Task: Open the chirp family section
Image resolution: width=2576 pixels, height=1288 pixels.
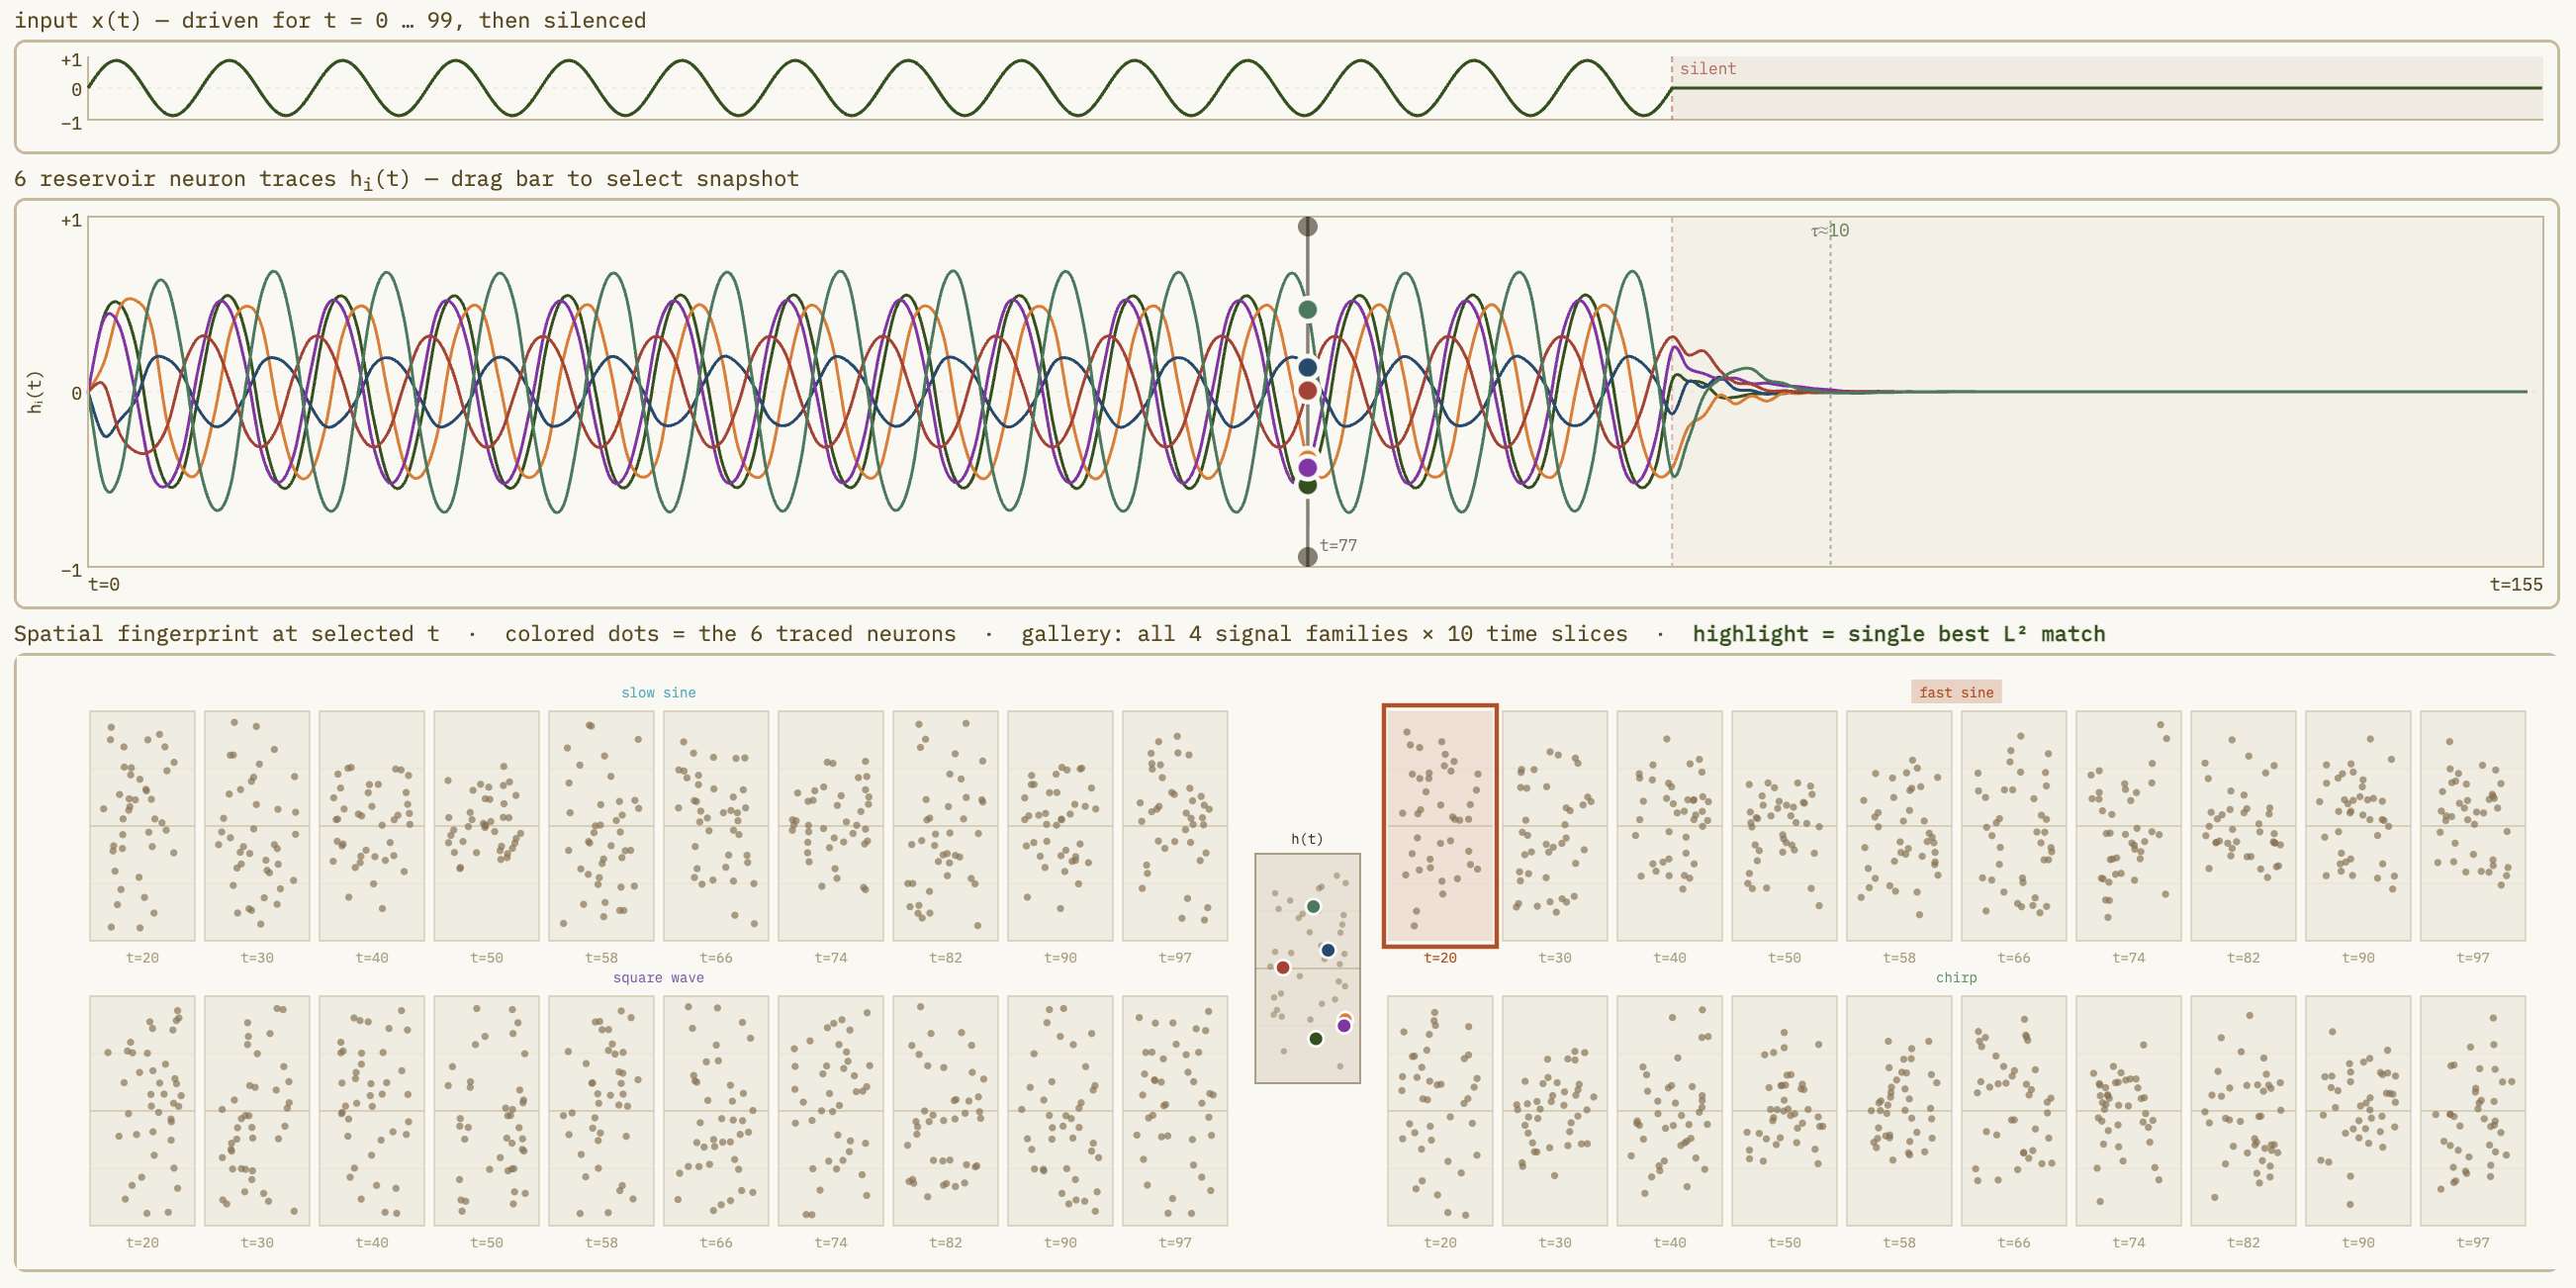Action: pyautogui.click(x=1957, y=978)
